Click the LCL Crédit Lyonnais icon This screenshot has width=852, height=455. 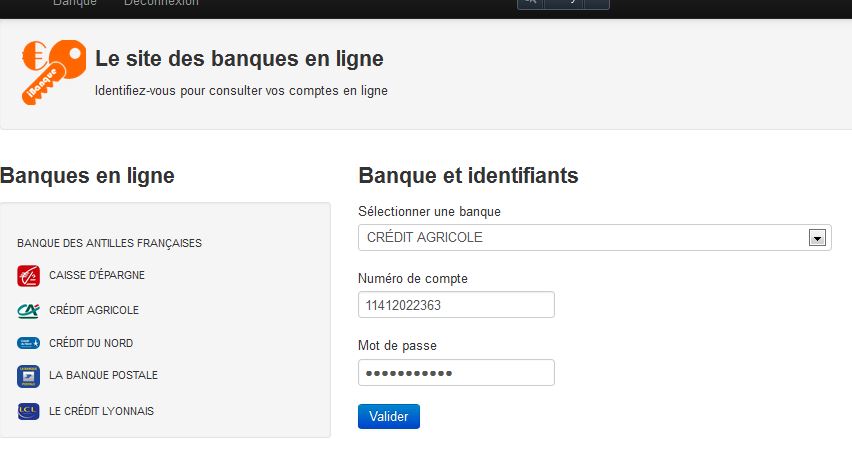click(28, 411)
